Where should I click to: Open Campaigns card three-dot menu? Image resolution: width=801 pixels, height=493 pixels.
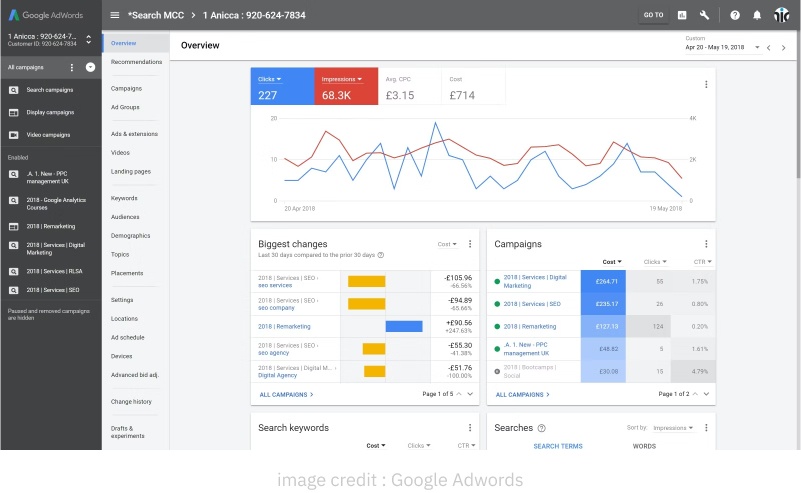click(706, 244)
